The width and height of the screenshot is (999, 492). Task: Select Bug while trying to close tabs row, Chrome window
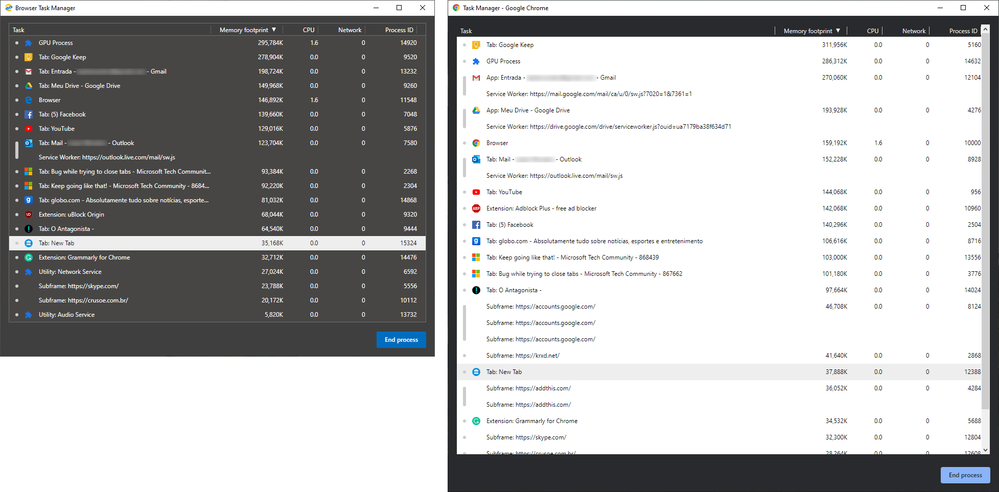coord(720,274)
